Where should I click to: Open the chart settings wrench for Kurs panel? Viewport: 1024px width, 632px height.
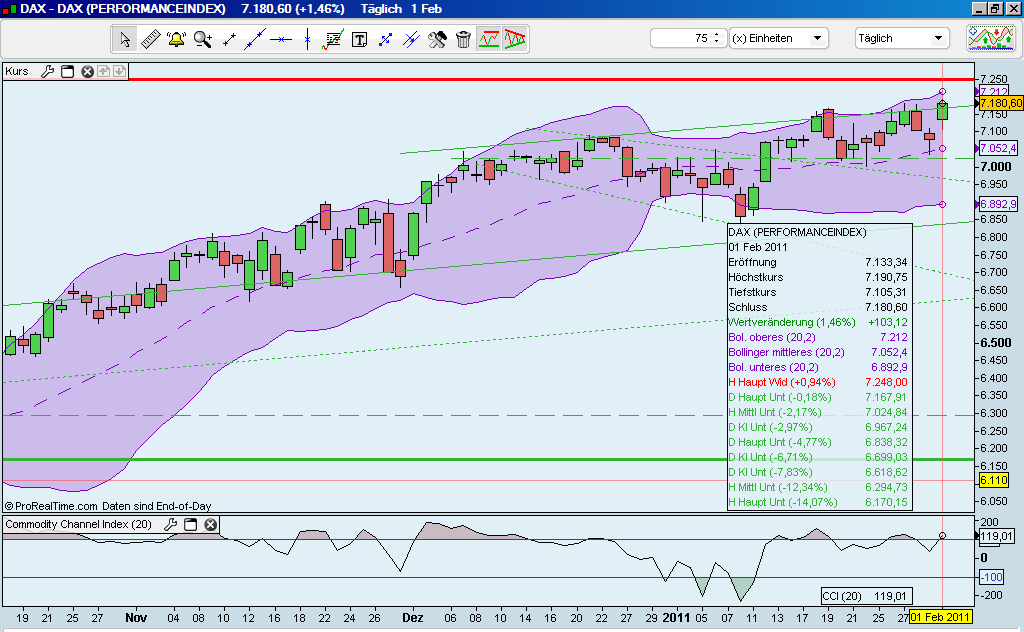(48, 71)
